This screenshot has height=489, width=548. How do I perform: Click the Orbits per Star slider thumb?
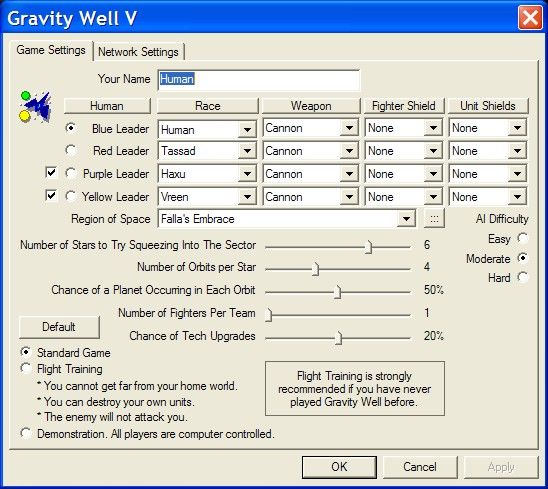pos(316,269)
